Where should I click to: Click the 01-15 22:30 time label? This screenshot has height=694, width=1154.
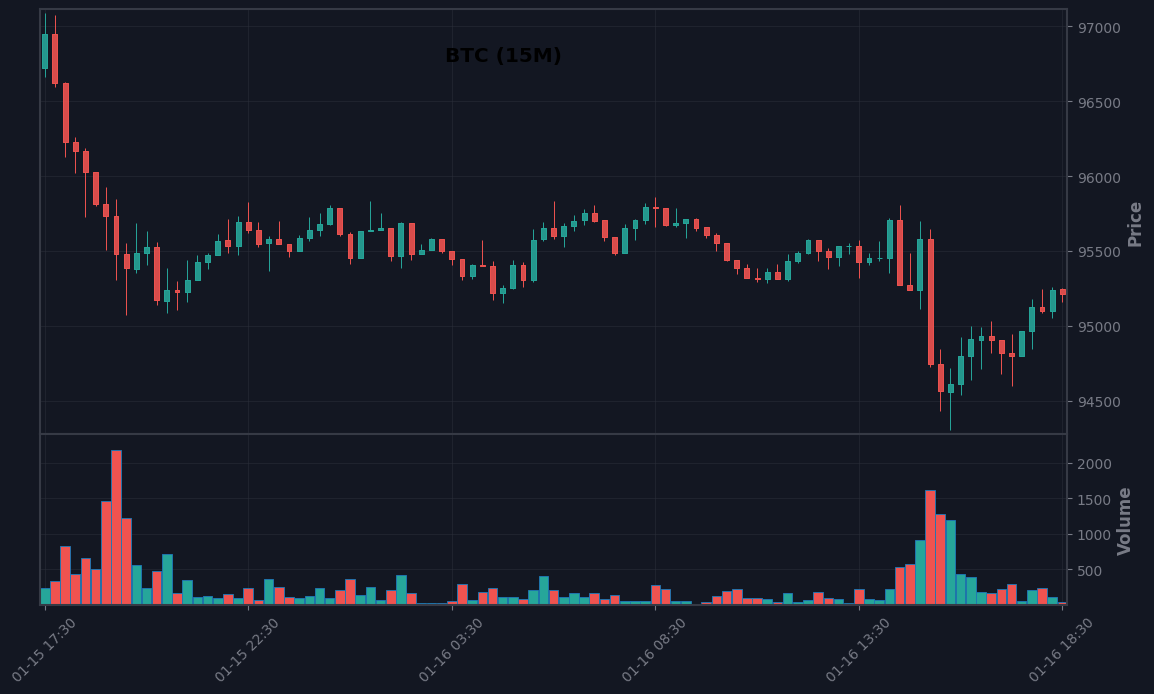tap(247, 650)
